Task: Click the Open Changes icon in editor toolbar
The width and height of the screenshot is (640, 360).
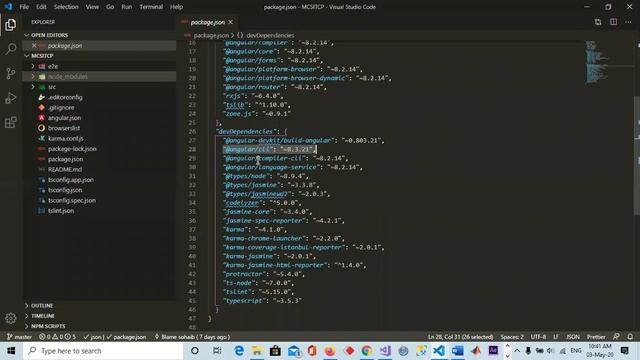Action: tap(598, 22)
